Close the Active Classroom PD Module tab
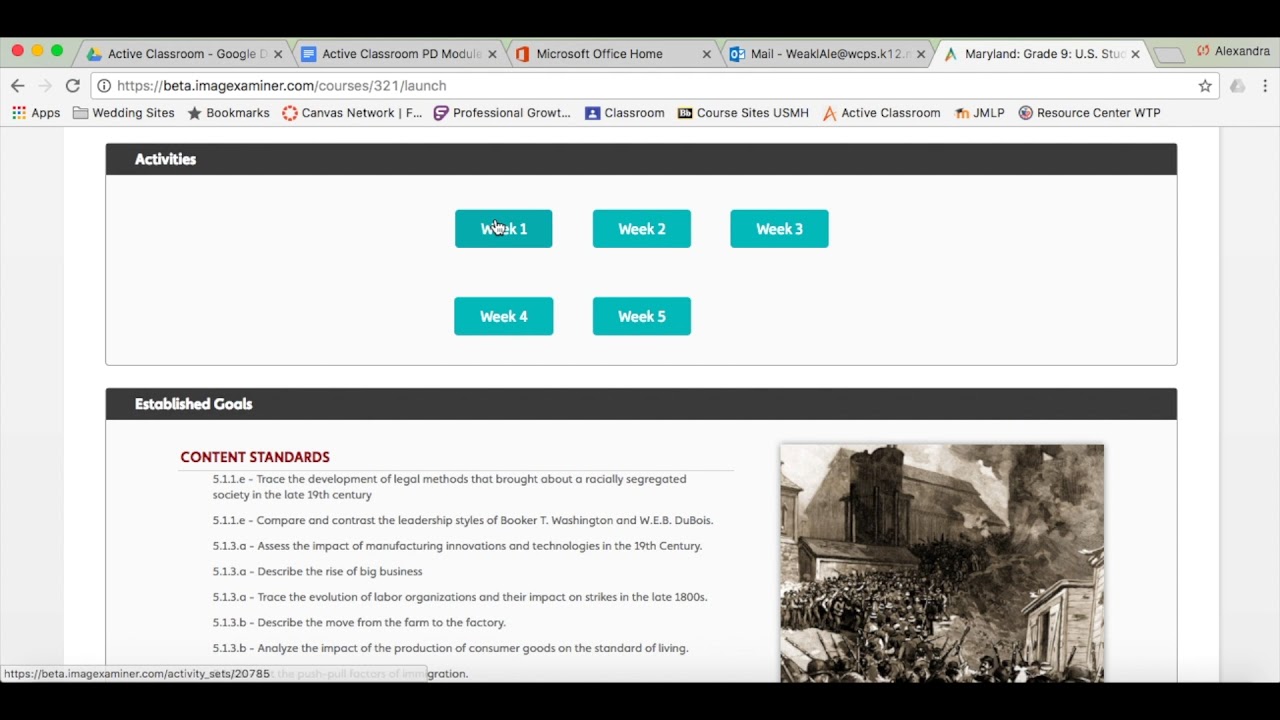The image size is (1280, 720). pyautogui.click(x=492, y=54)
